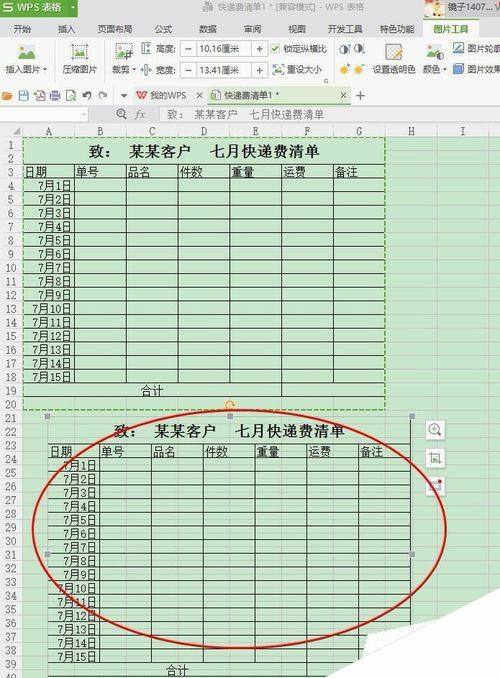Click Set Transparent Color (设置透明色) icon
The height and width of the screenshot is (678, 500).
coord(394,52)
